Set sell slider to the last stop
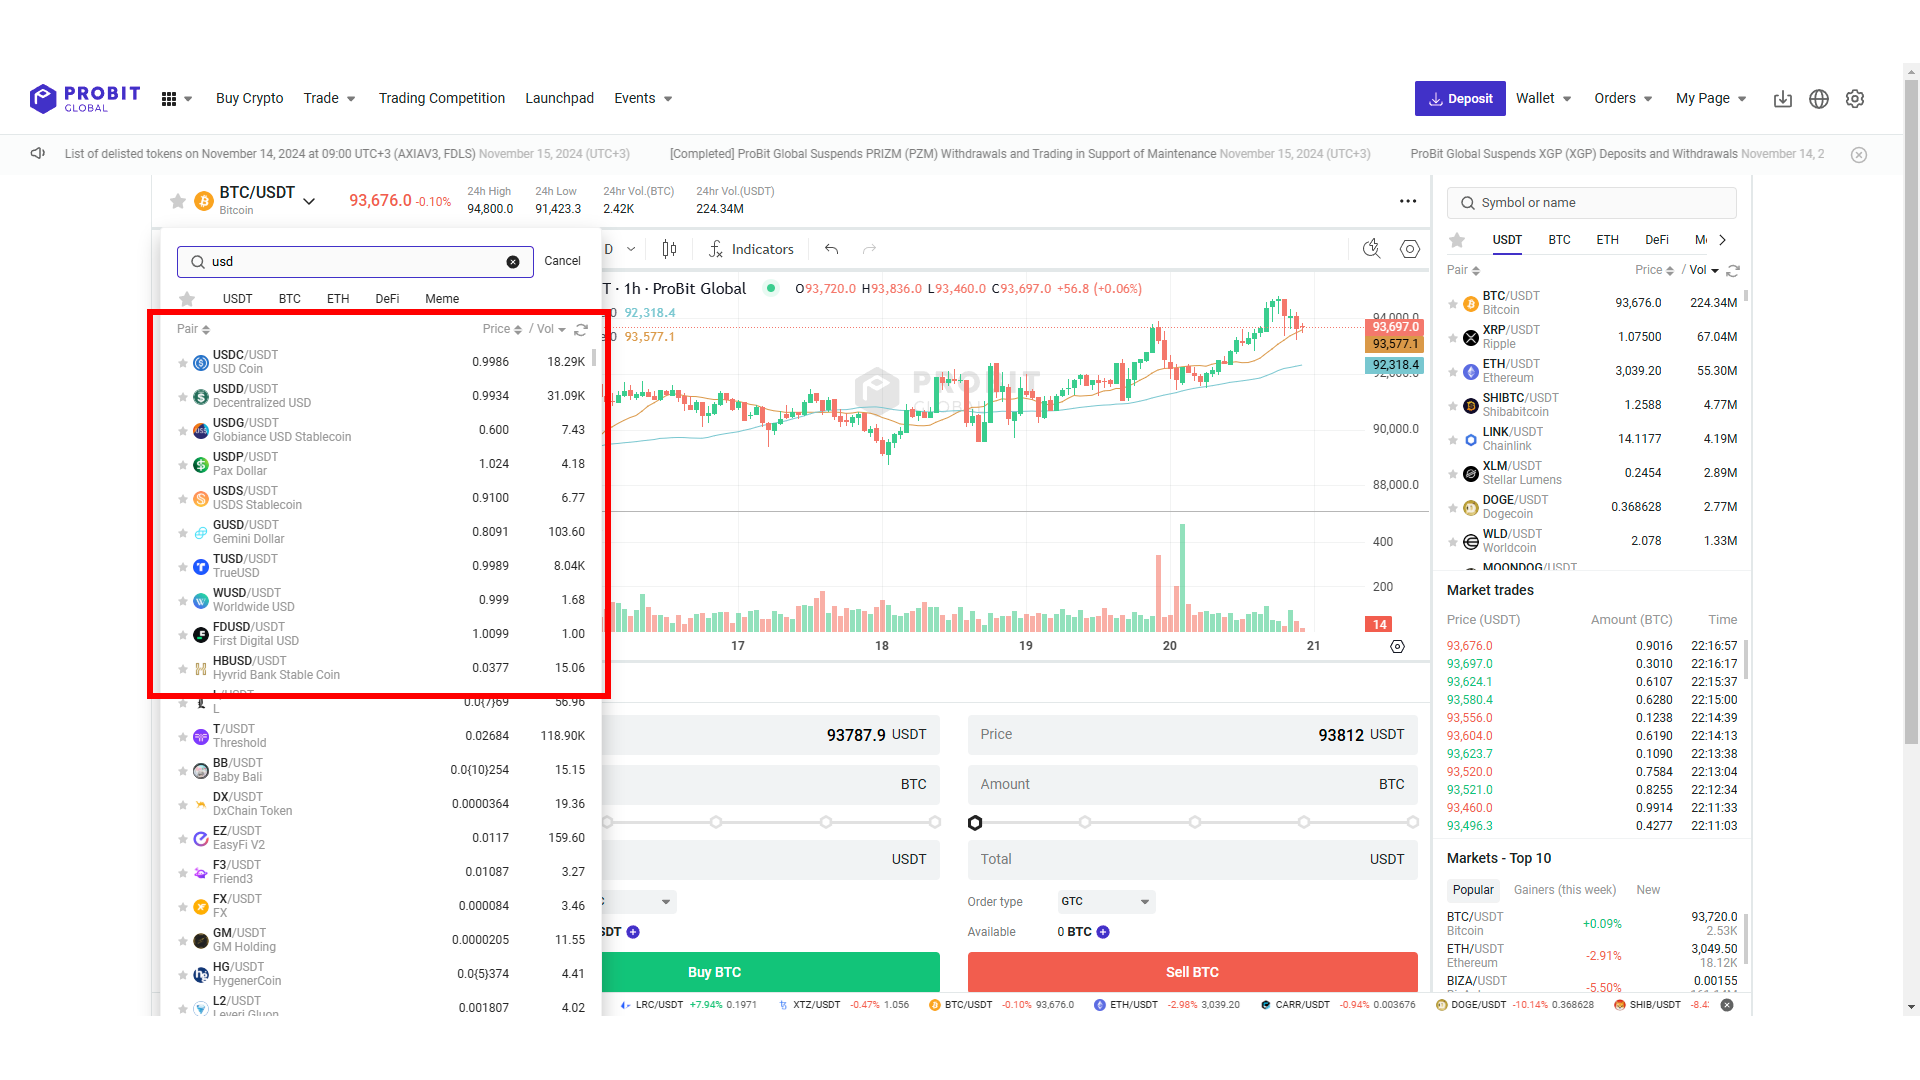Viewport: 1920px width, 1080px height. click(x=1412, y=823)
